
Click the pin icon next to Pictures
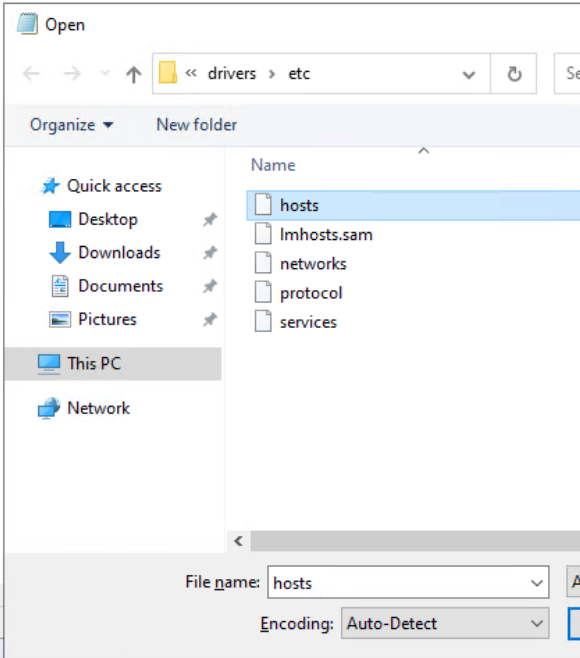click(210, 320)
